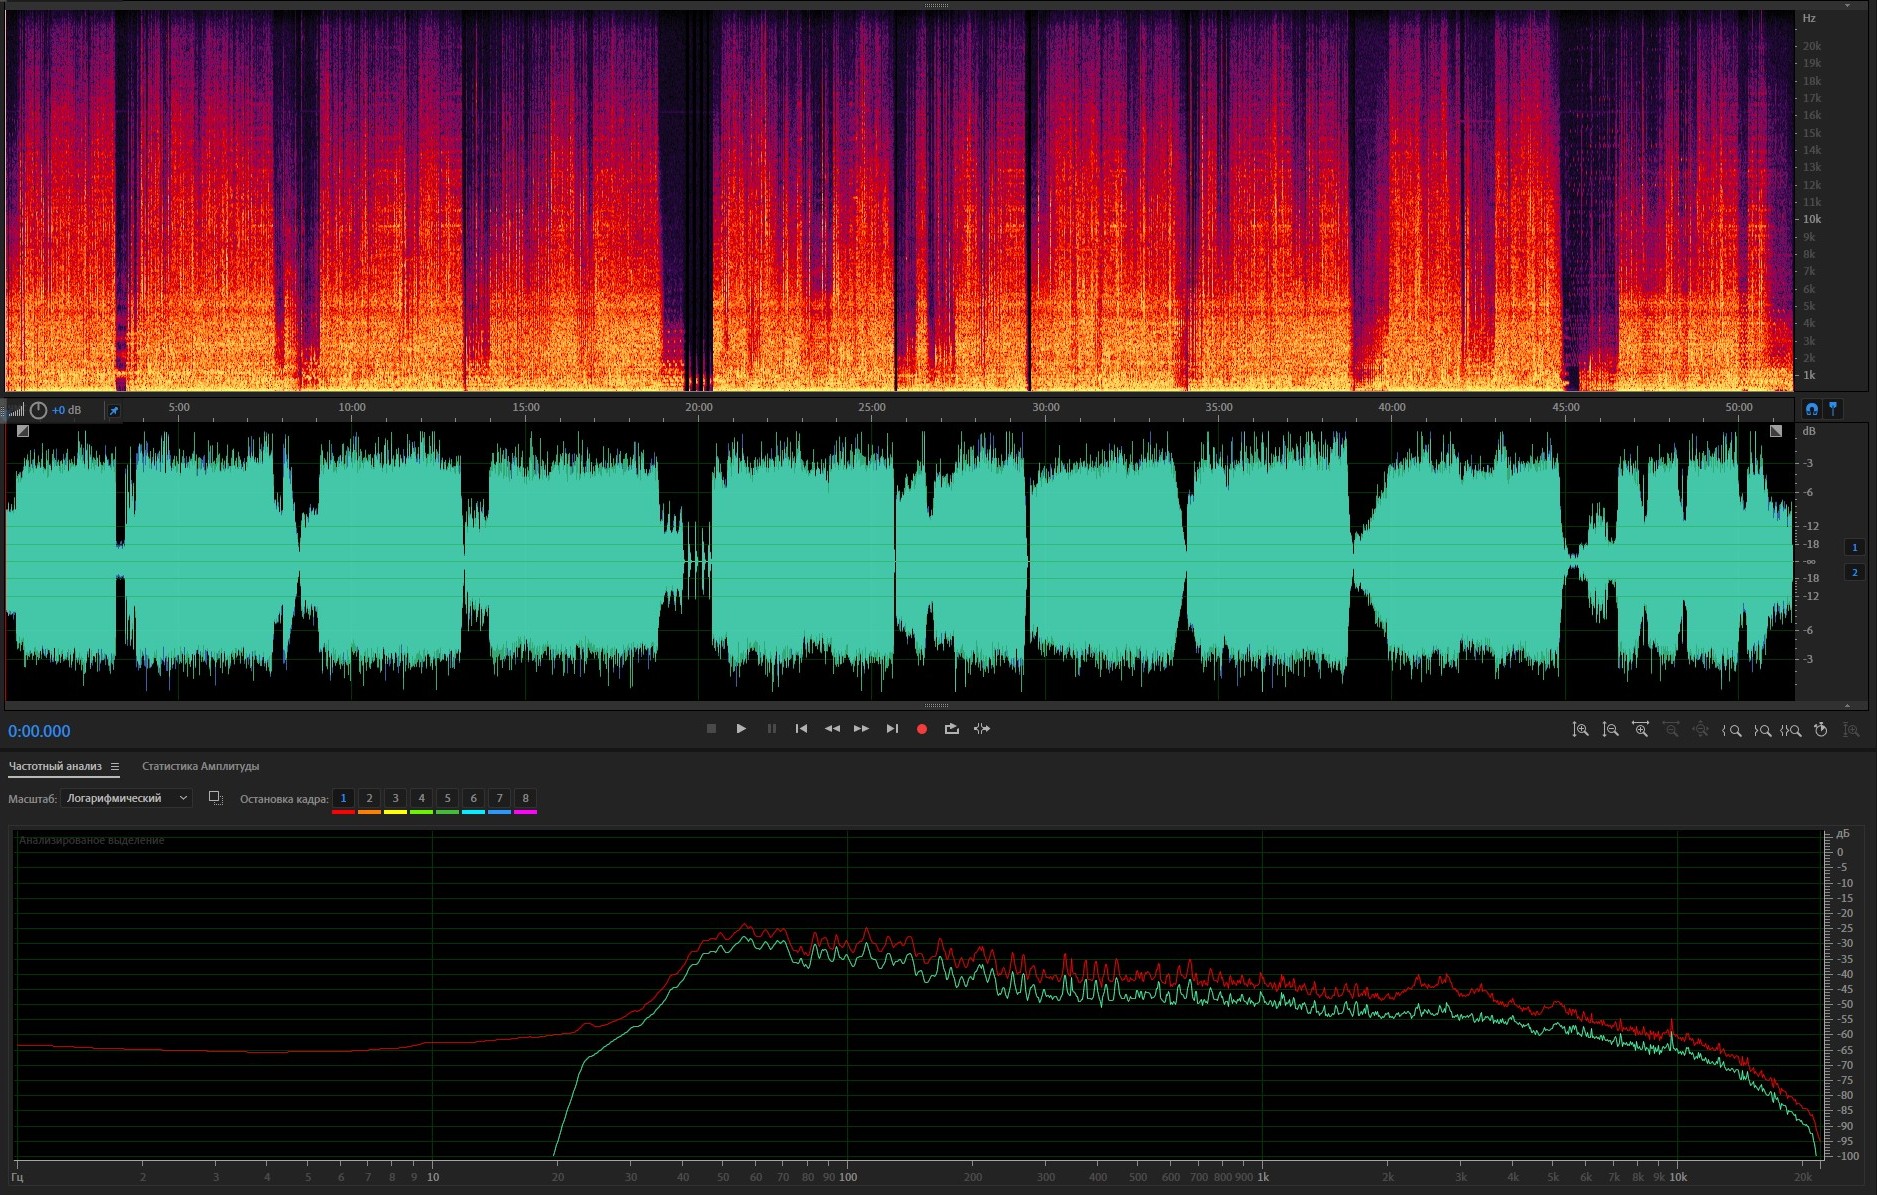Click hold frame button 3
1877x1195 pixels.
395,798
